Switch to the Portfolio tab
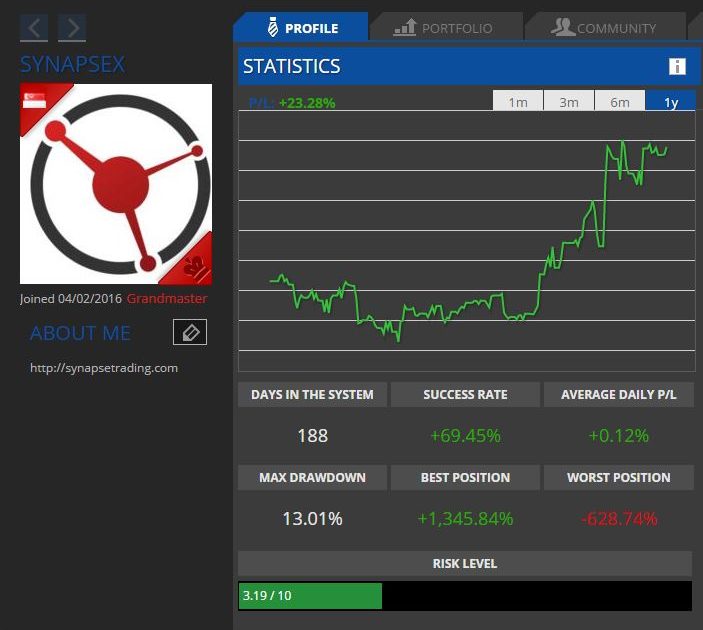Screen dimensions: 703x630 coord(444,28)
